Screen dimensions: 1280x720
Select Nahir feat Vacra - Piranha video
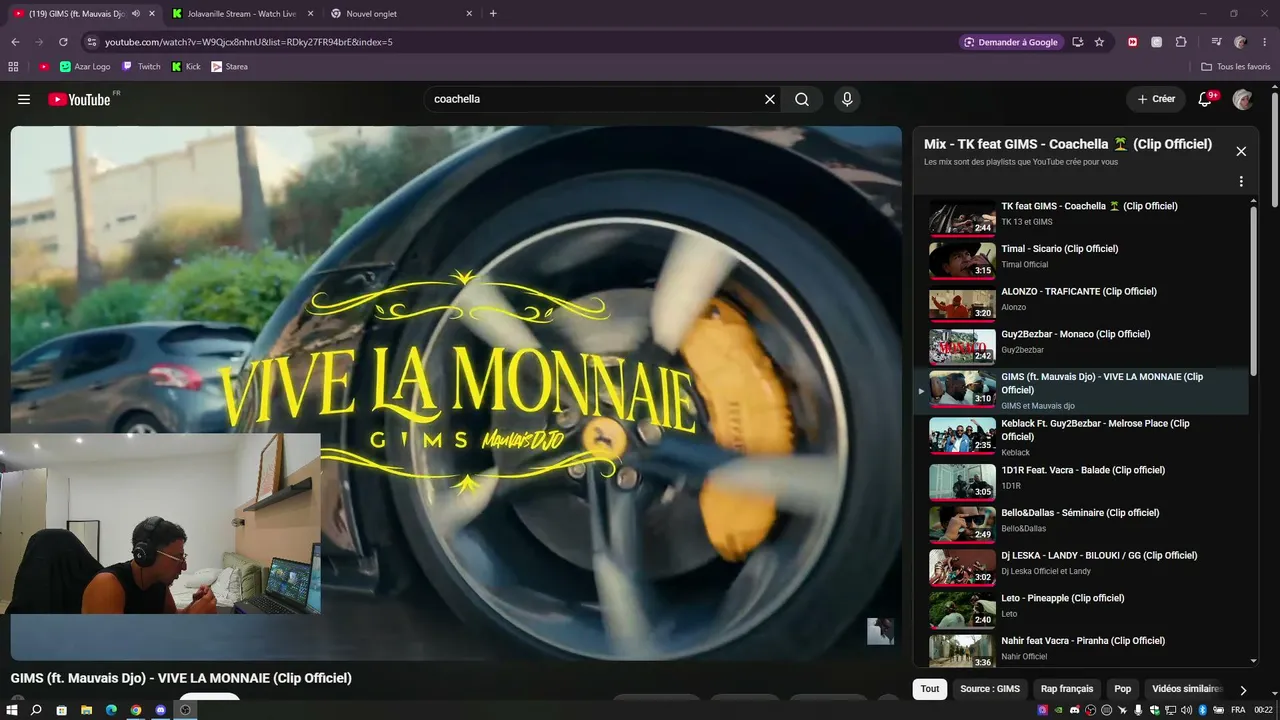1083,649
